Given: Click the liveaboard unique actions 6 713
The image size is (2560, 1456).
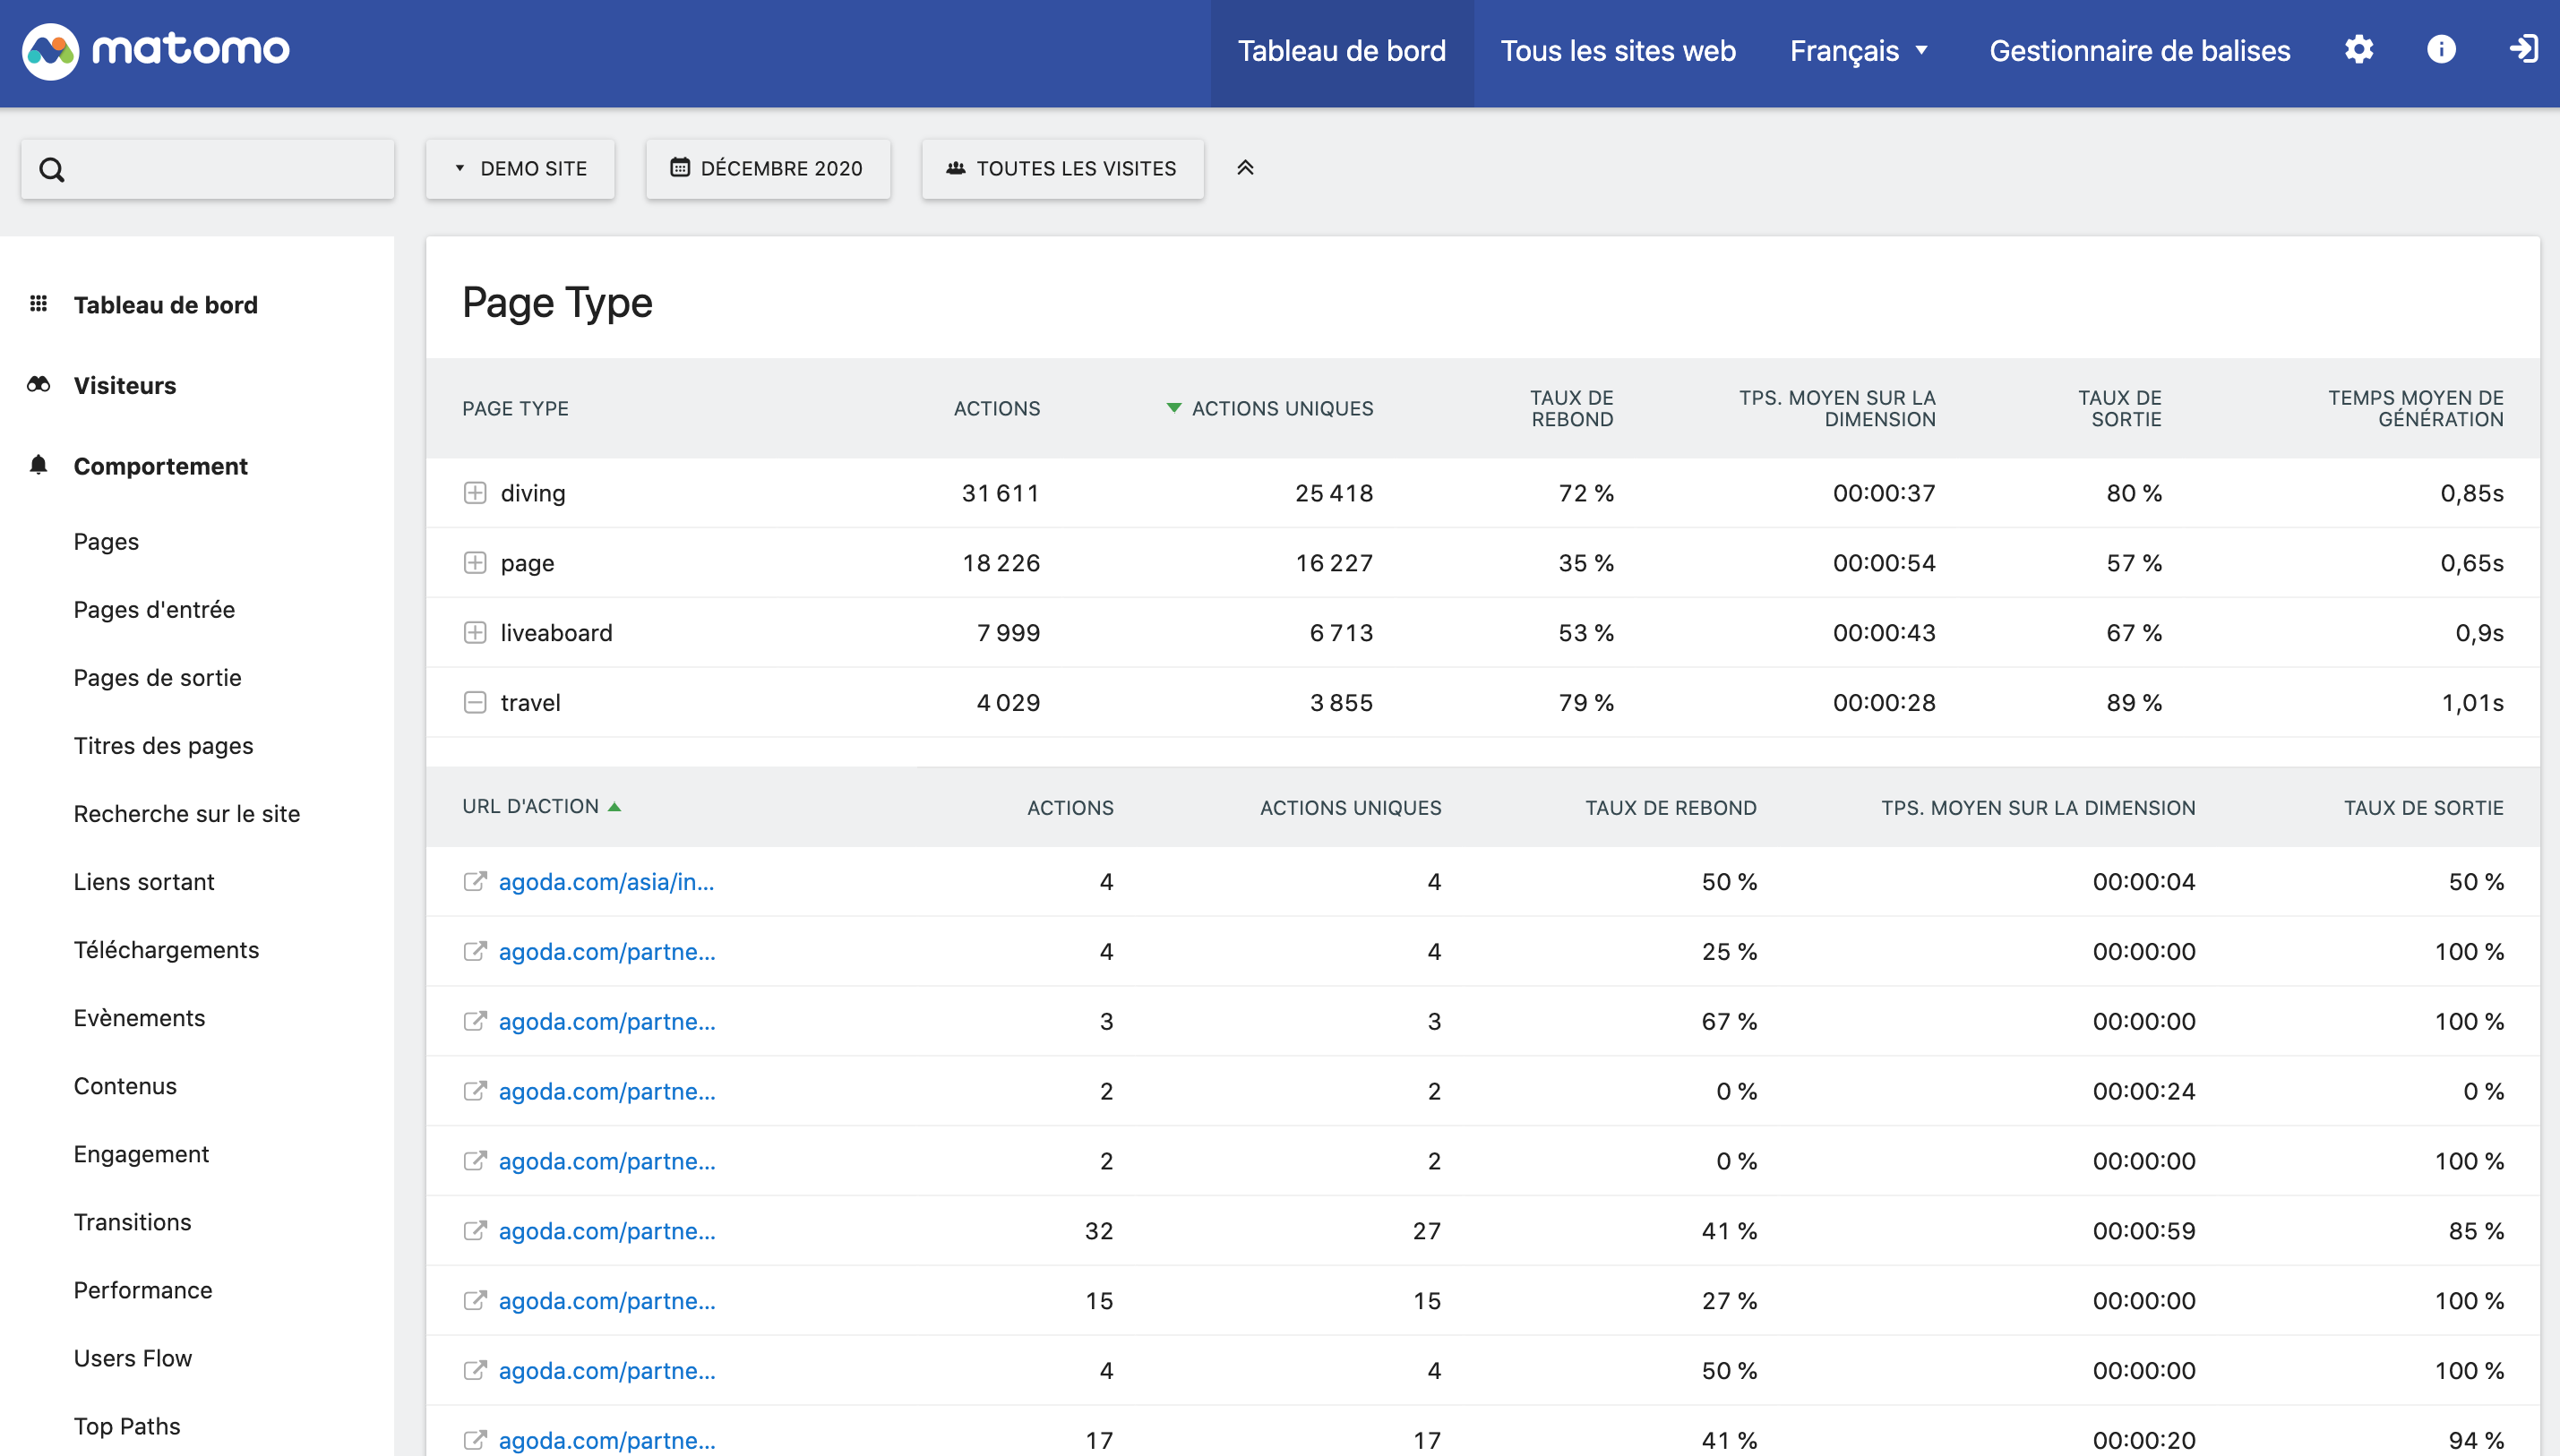Looking at the screenshot, I should (1341, 633).
